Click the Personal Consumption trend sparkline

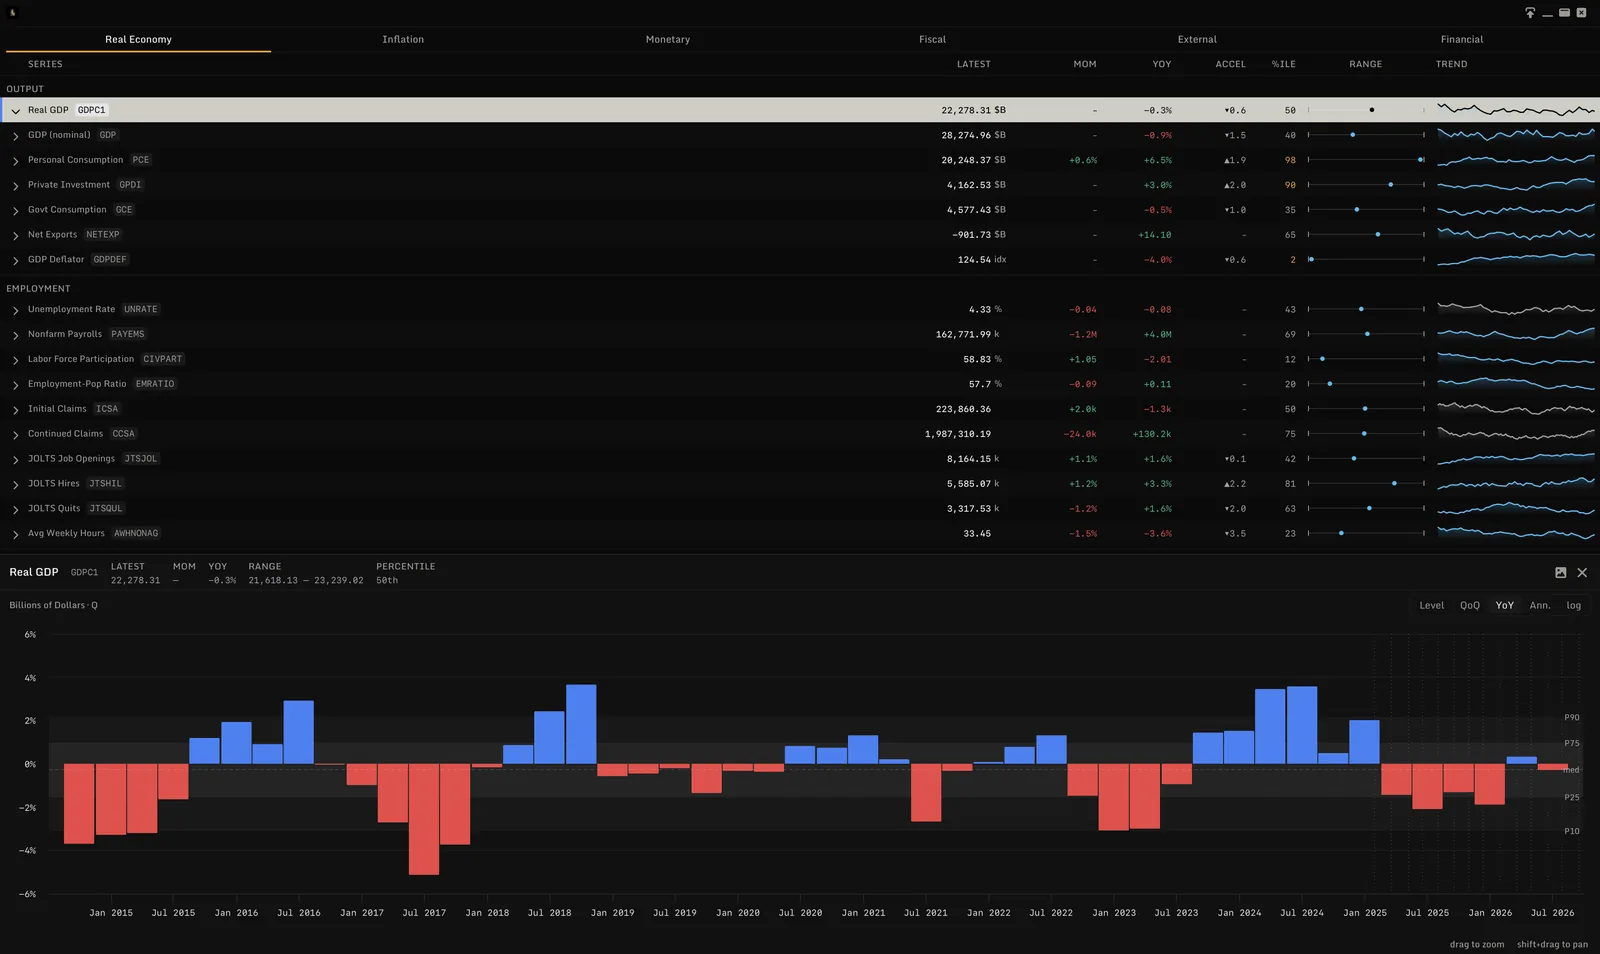(x=1516, y=160)
